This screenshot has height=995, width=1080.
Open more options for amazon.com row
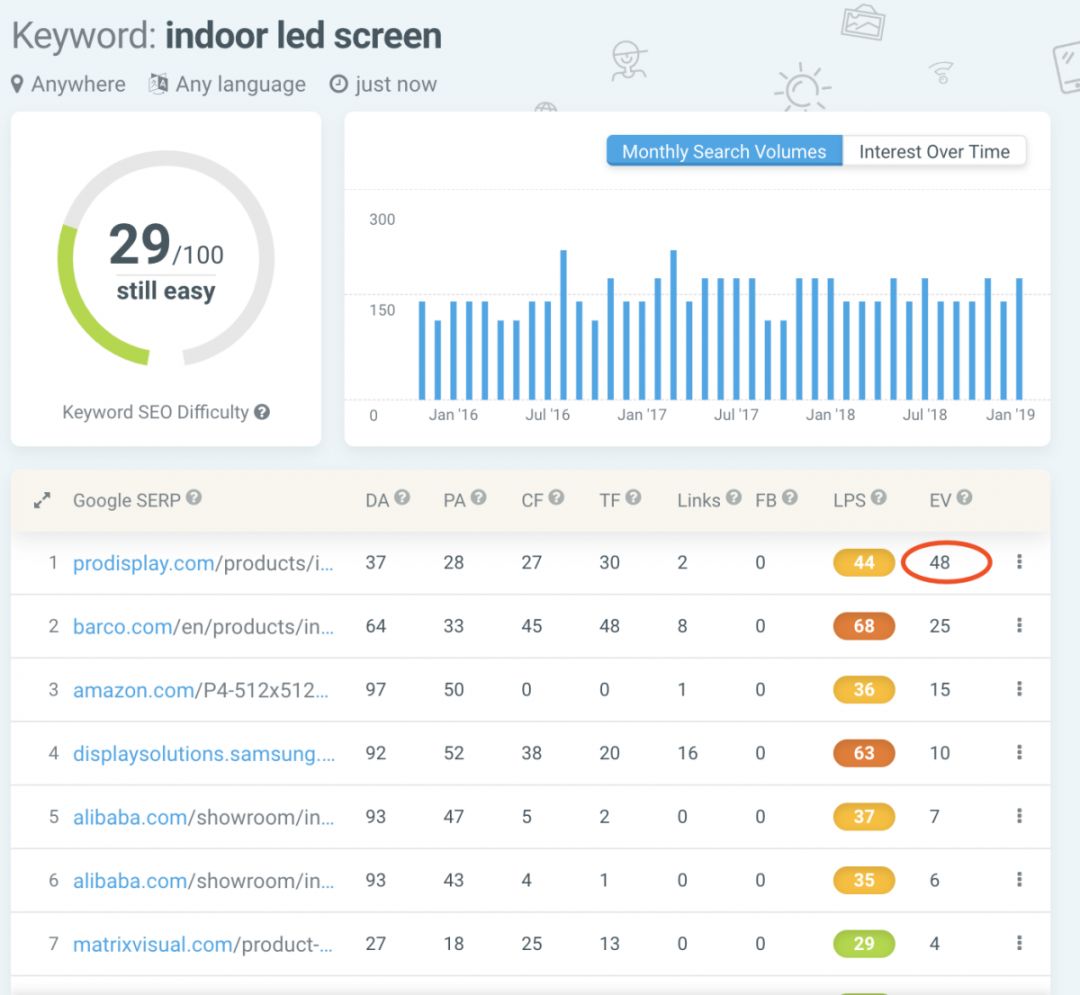tap(1019, 689)
